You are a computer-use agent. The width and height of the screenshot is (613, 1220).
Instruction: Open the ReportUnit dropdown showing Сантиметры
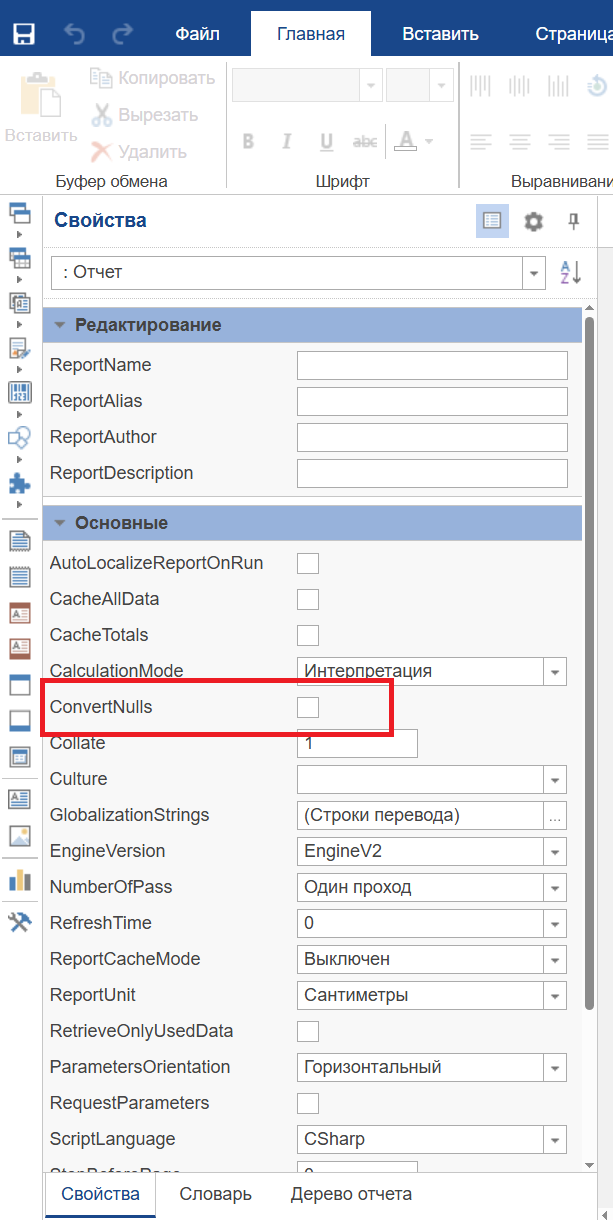point(555,995)
